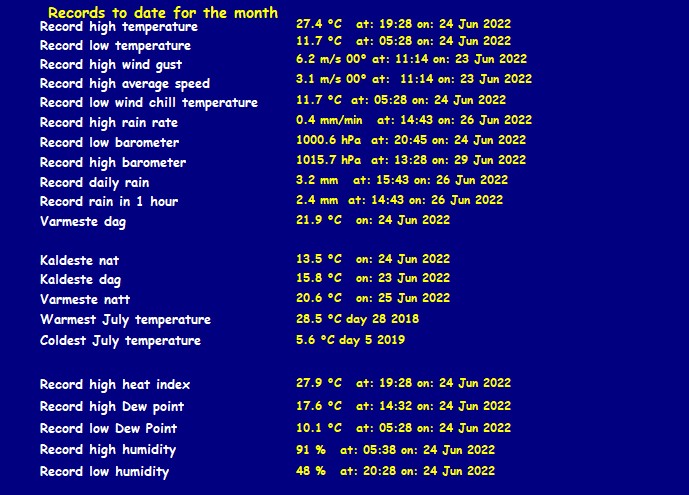
Task: Select the 'Record low temperature' label
Action: click(x=115, y=46)
